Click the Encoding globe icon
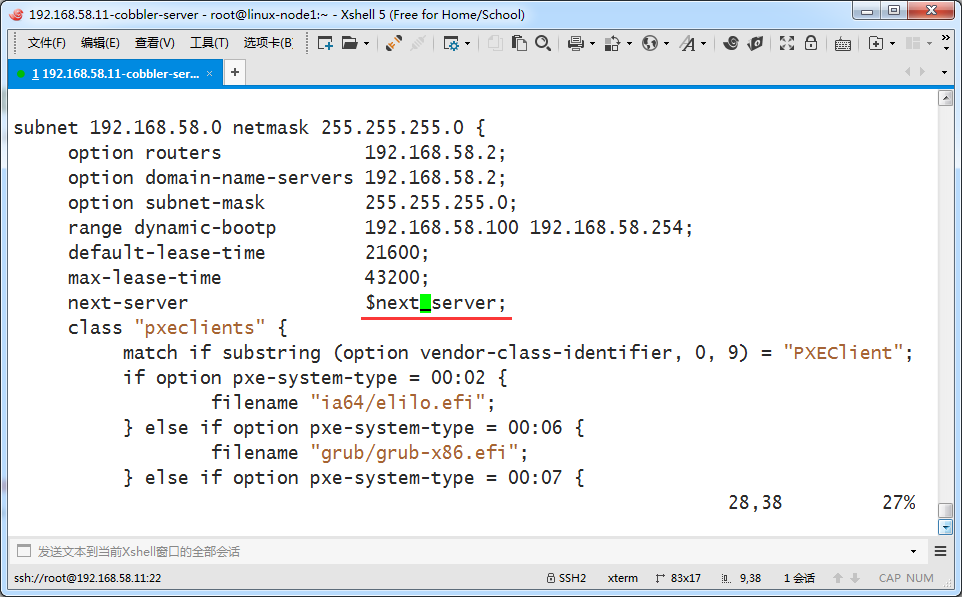962x597 pixels. pos(650,43)
